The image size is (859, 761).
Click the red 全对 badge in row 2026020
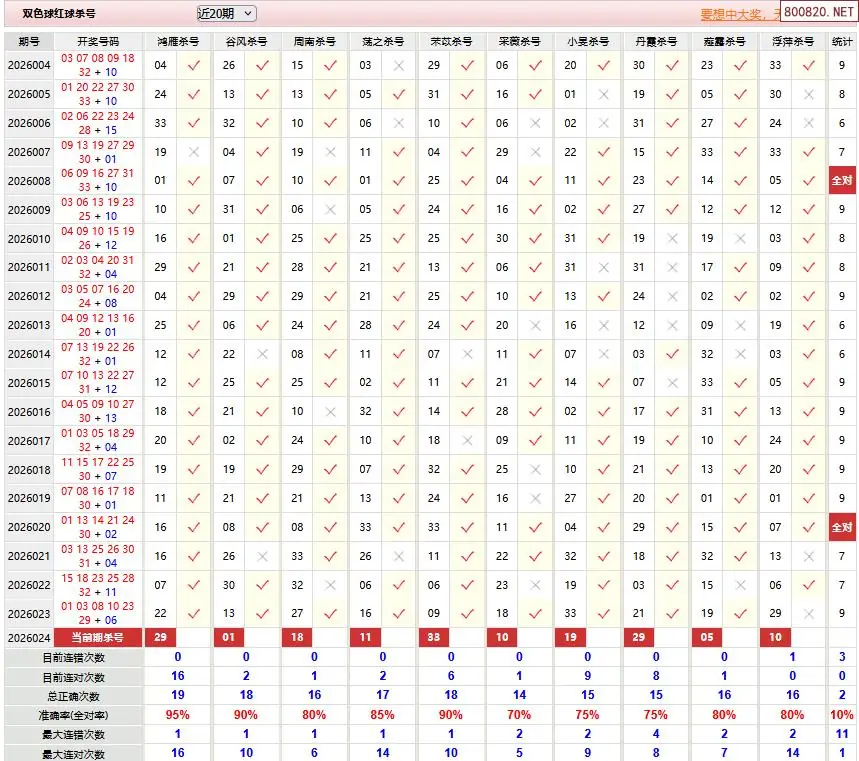click(x=842, y=527)
